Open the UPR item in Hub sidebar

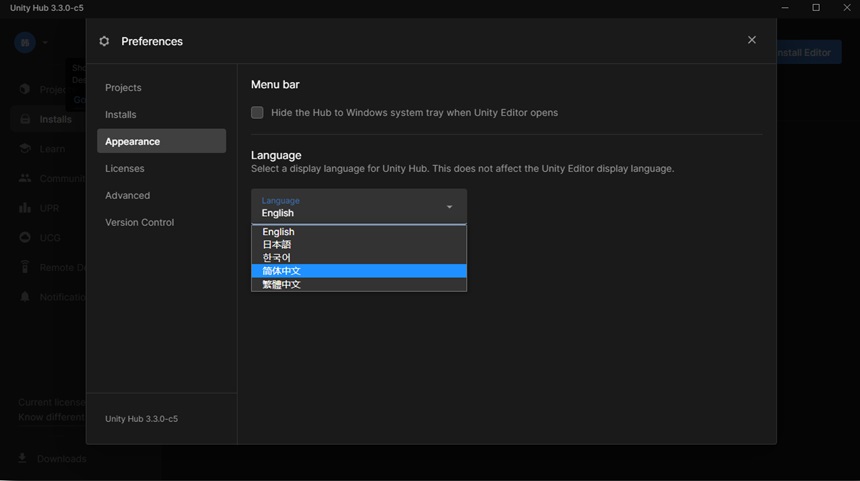49,208
